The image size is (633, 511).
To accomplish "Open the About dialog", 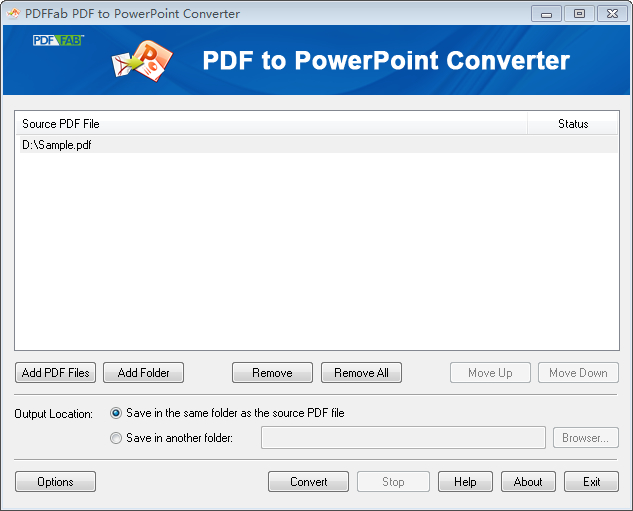I will click(x=528, y=482).
